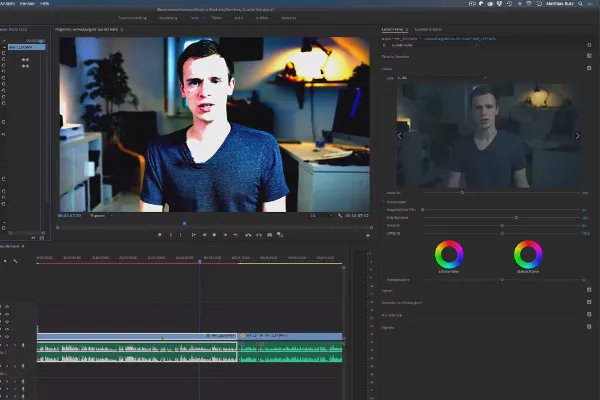Toggle the Einfache Korrektur section checkbox
The image size is (600, 400).
pyautogui.click(x=589, y=56)
